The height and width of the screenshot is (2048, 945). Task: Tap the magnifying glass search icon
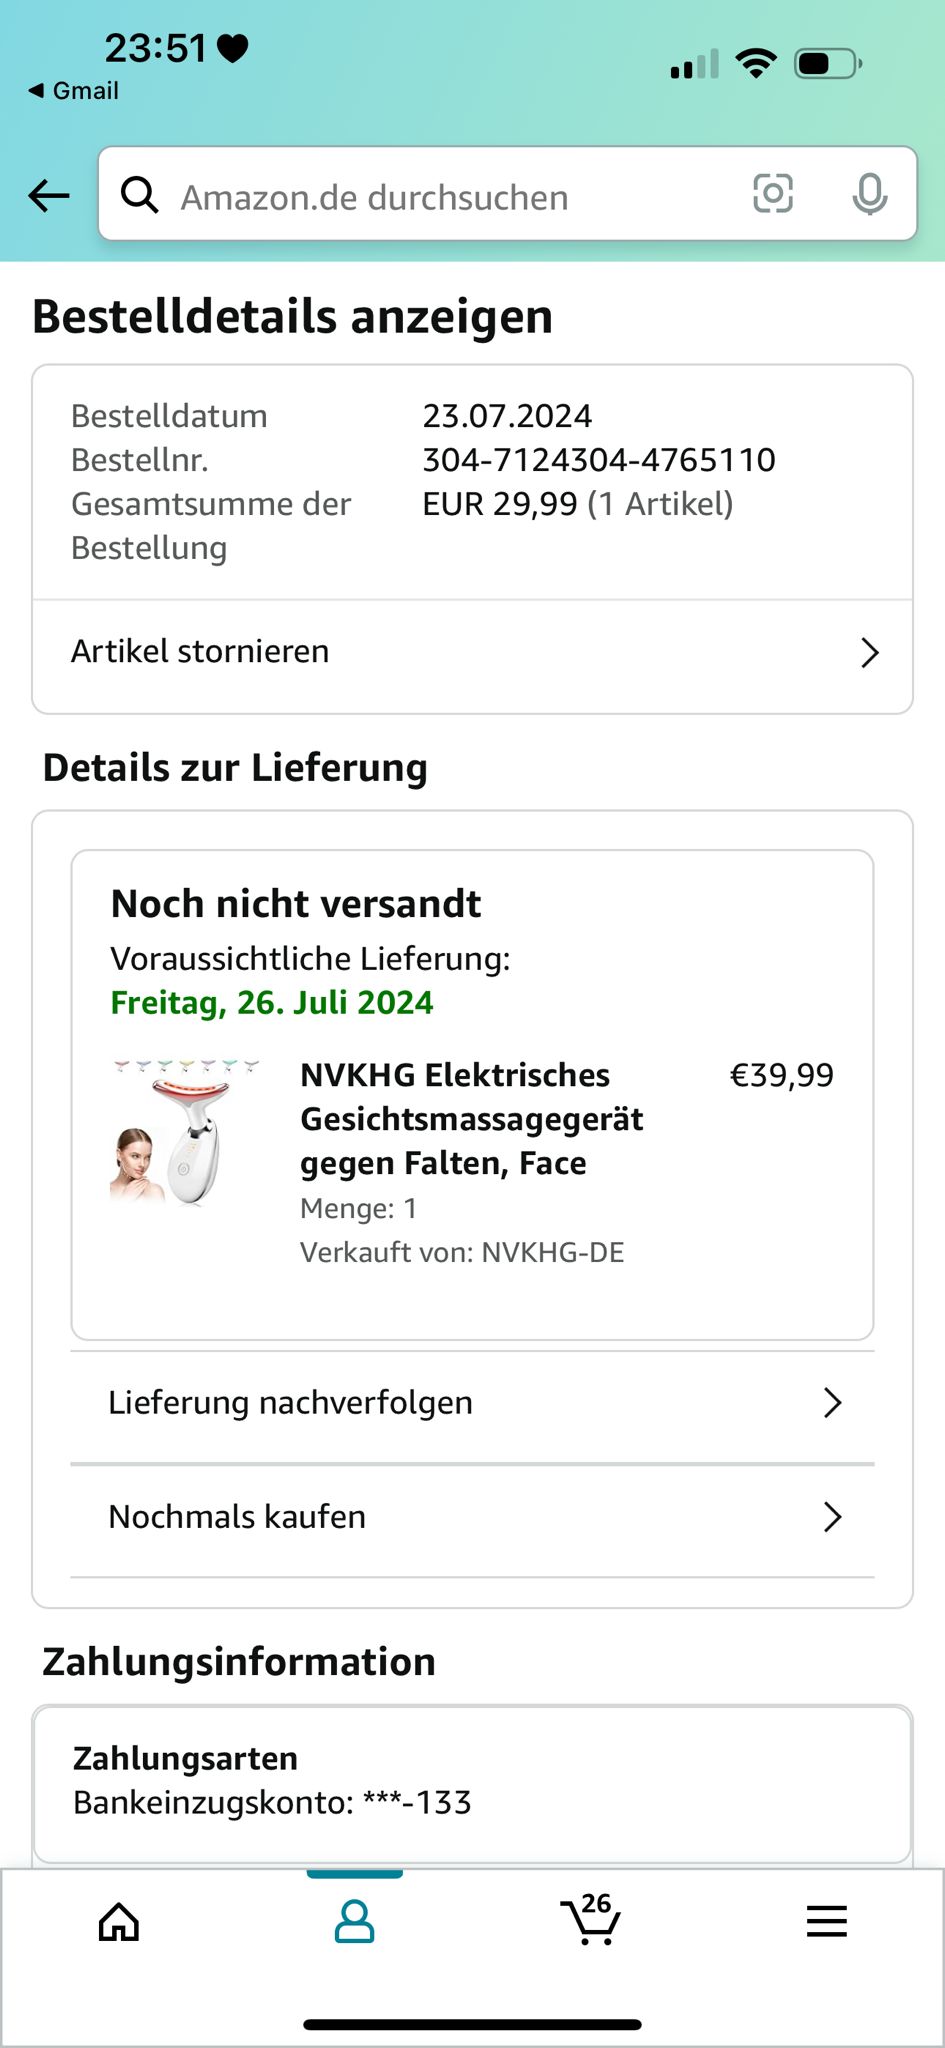tap(139, 195)
